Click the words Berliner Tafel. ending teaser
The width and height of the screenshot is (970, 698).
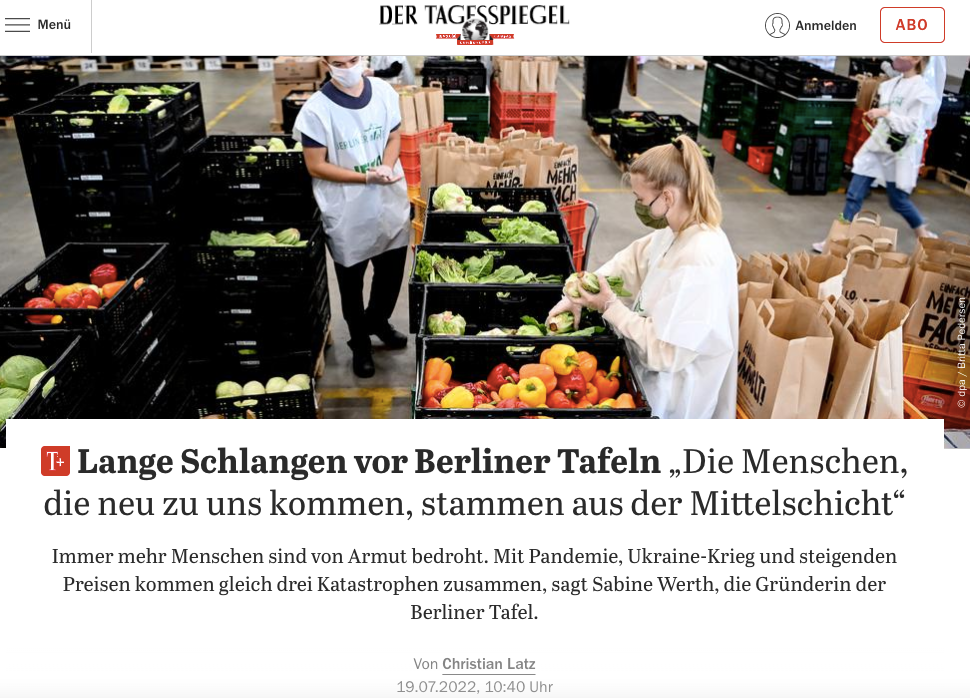[x=474, y=612]
